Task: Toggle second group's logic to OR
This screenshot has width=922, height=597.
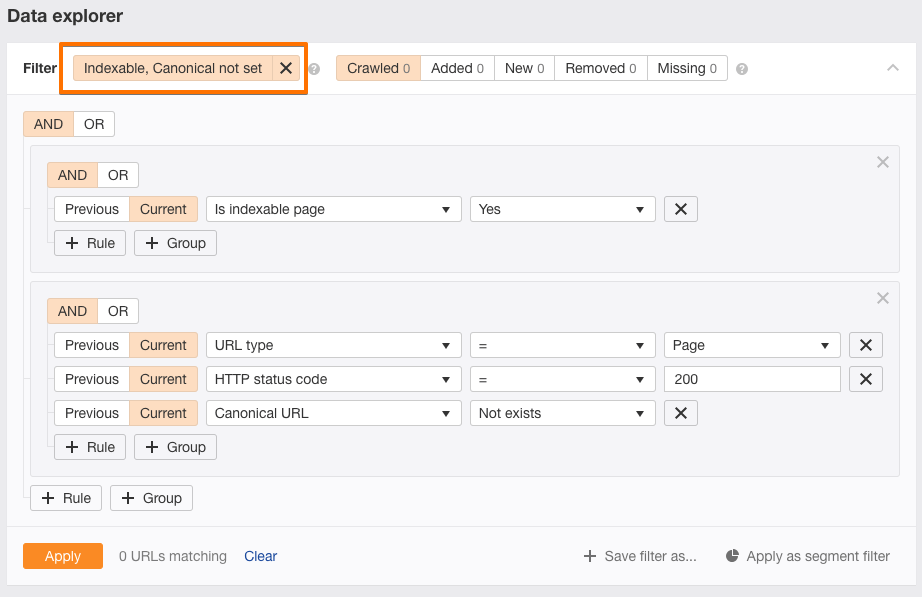Action: coord(118,311)
